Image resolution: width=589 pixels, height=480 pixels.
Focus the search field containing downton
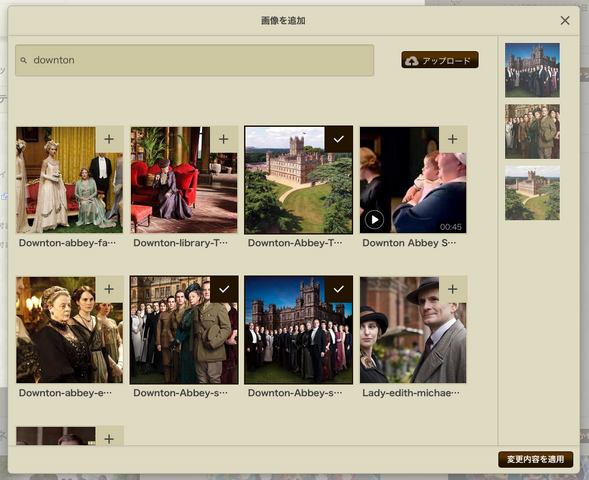point(195,60)
